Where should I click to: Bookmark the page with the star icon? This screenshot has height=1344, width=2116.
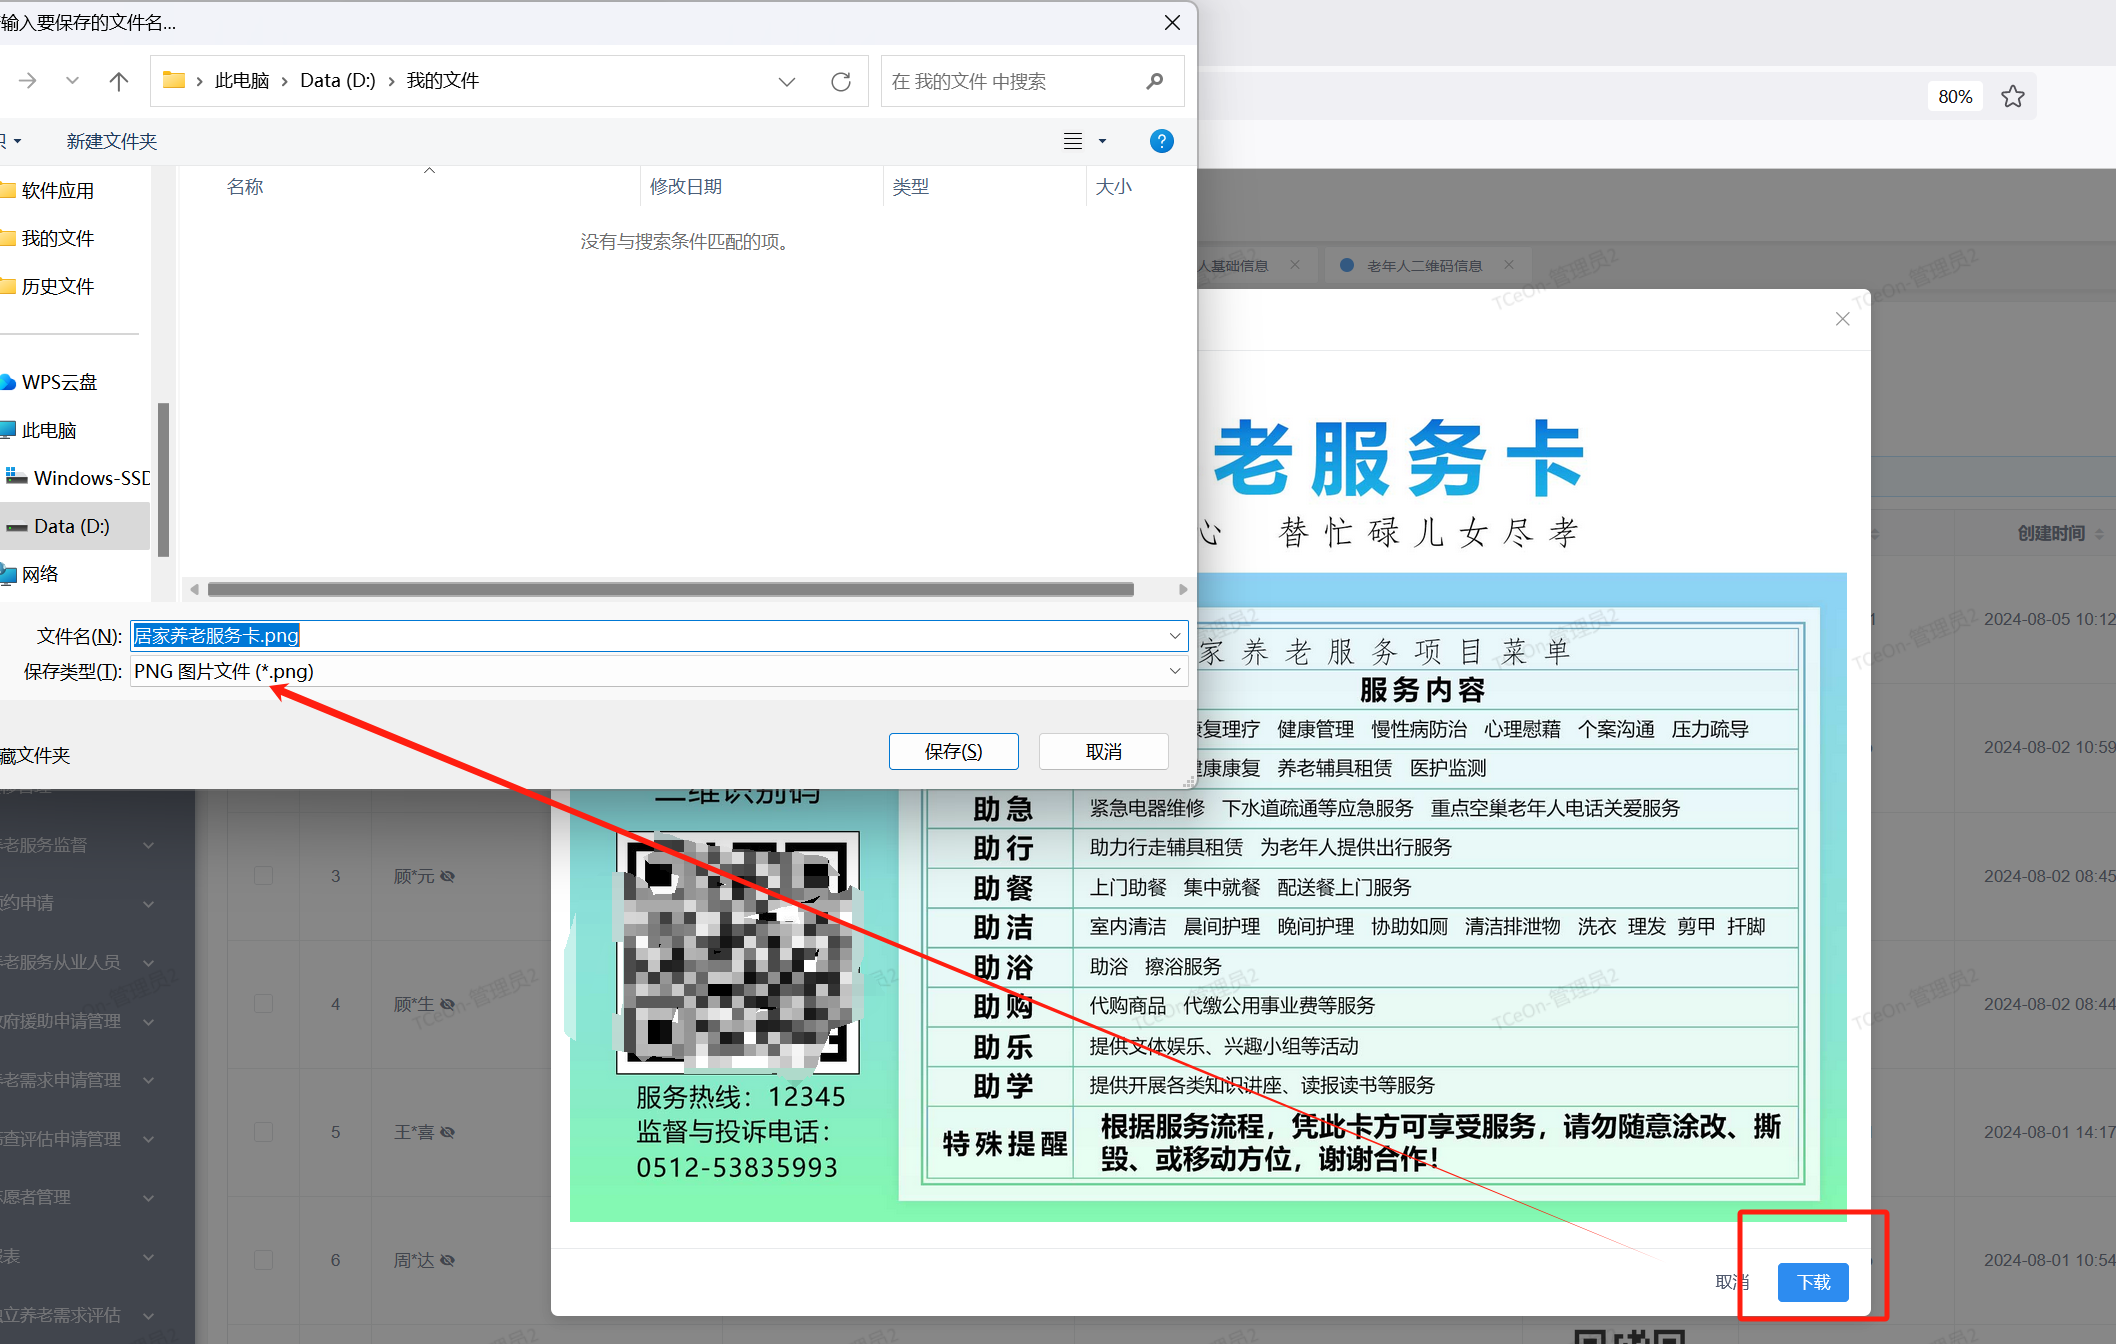(2013, 97)
